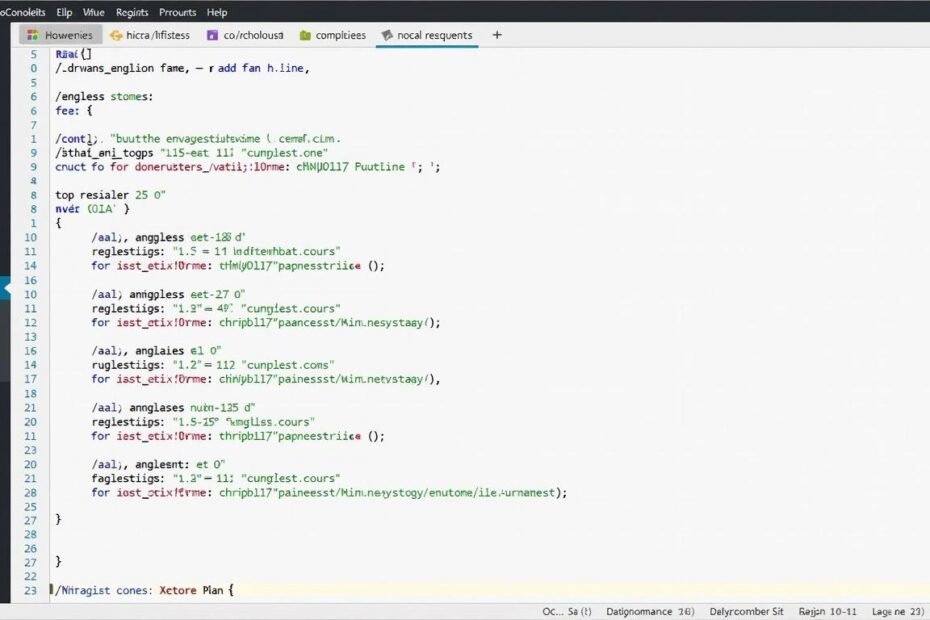Image resolution: width=930 pixels, height=620 pixels.
Task: Click the purple icon on the co/rcholousa tab
Action: point(212,35)
